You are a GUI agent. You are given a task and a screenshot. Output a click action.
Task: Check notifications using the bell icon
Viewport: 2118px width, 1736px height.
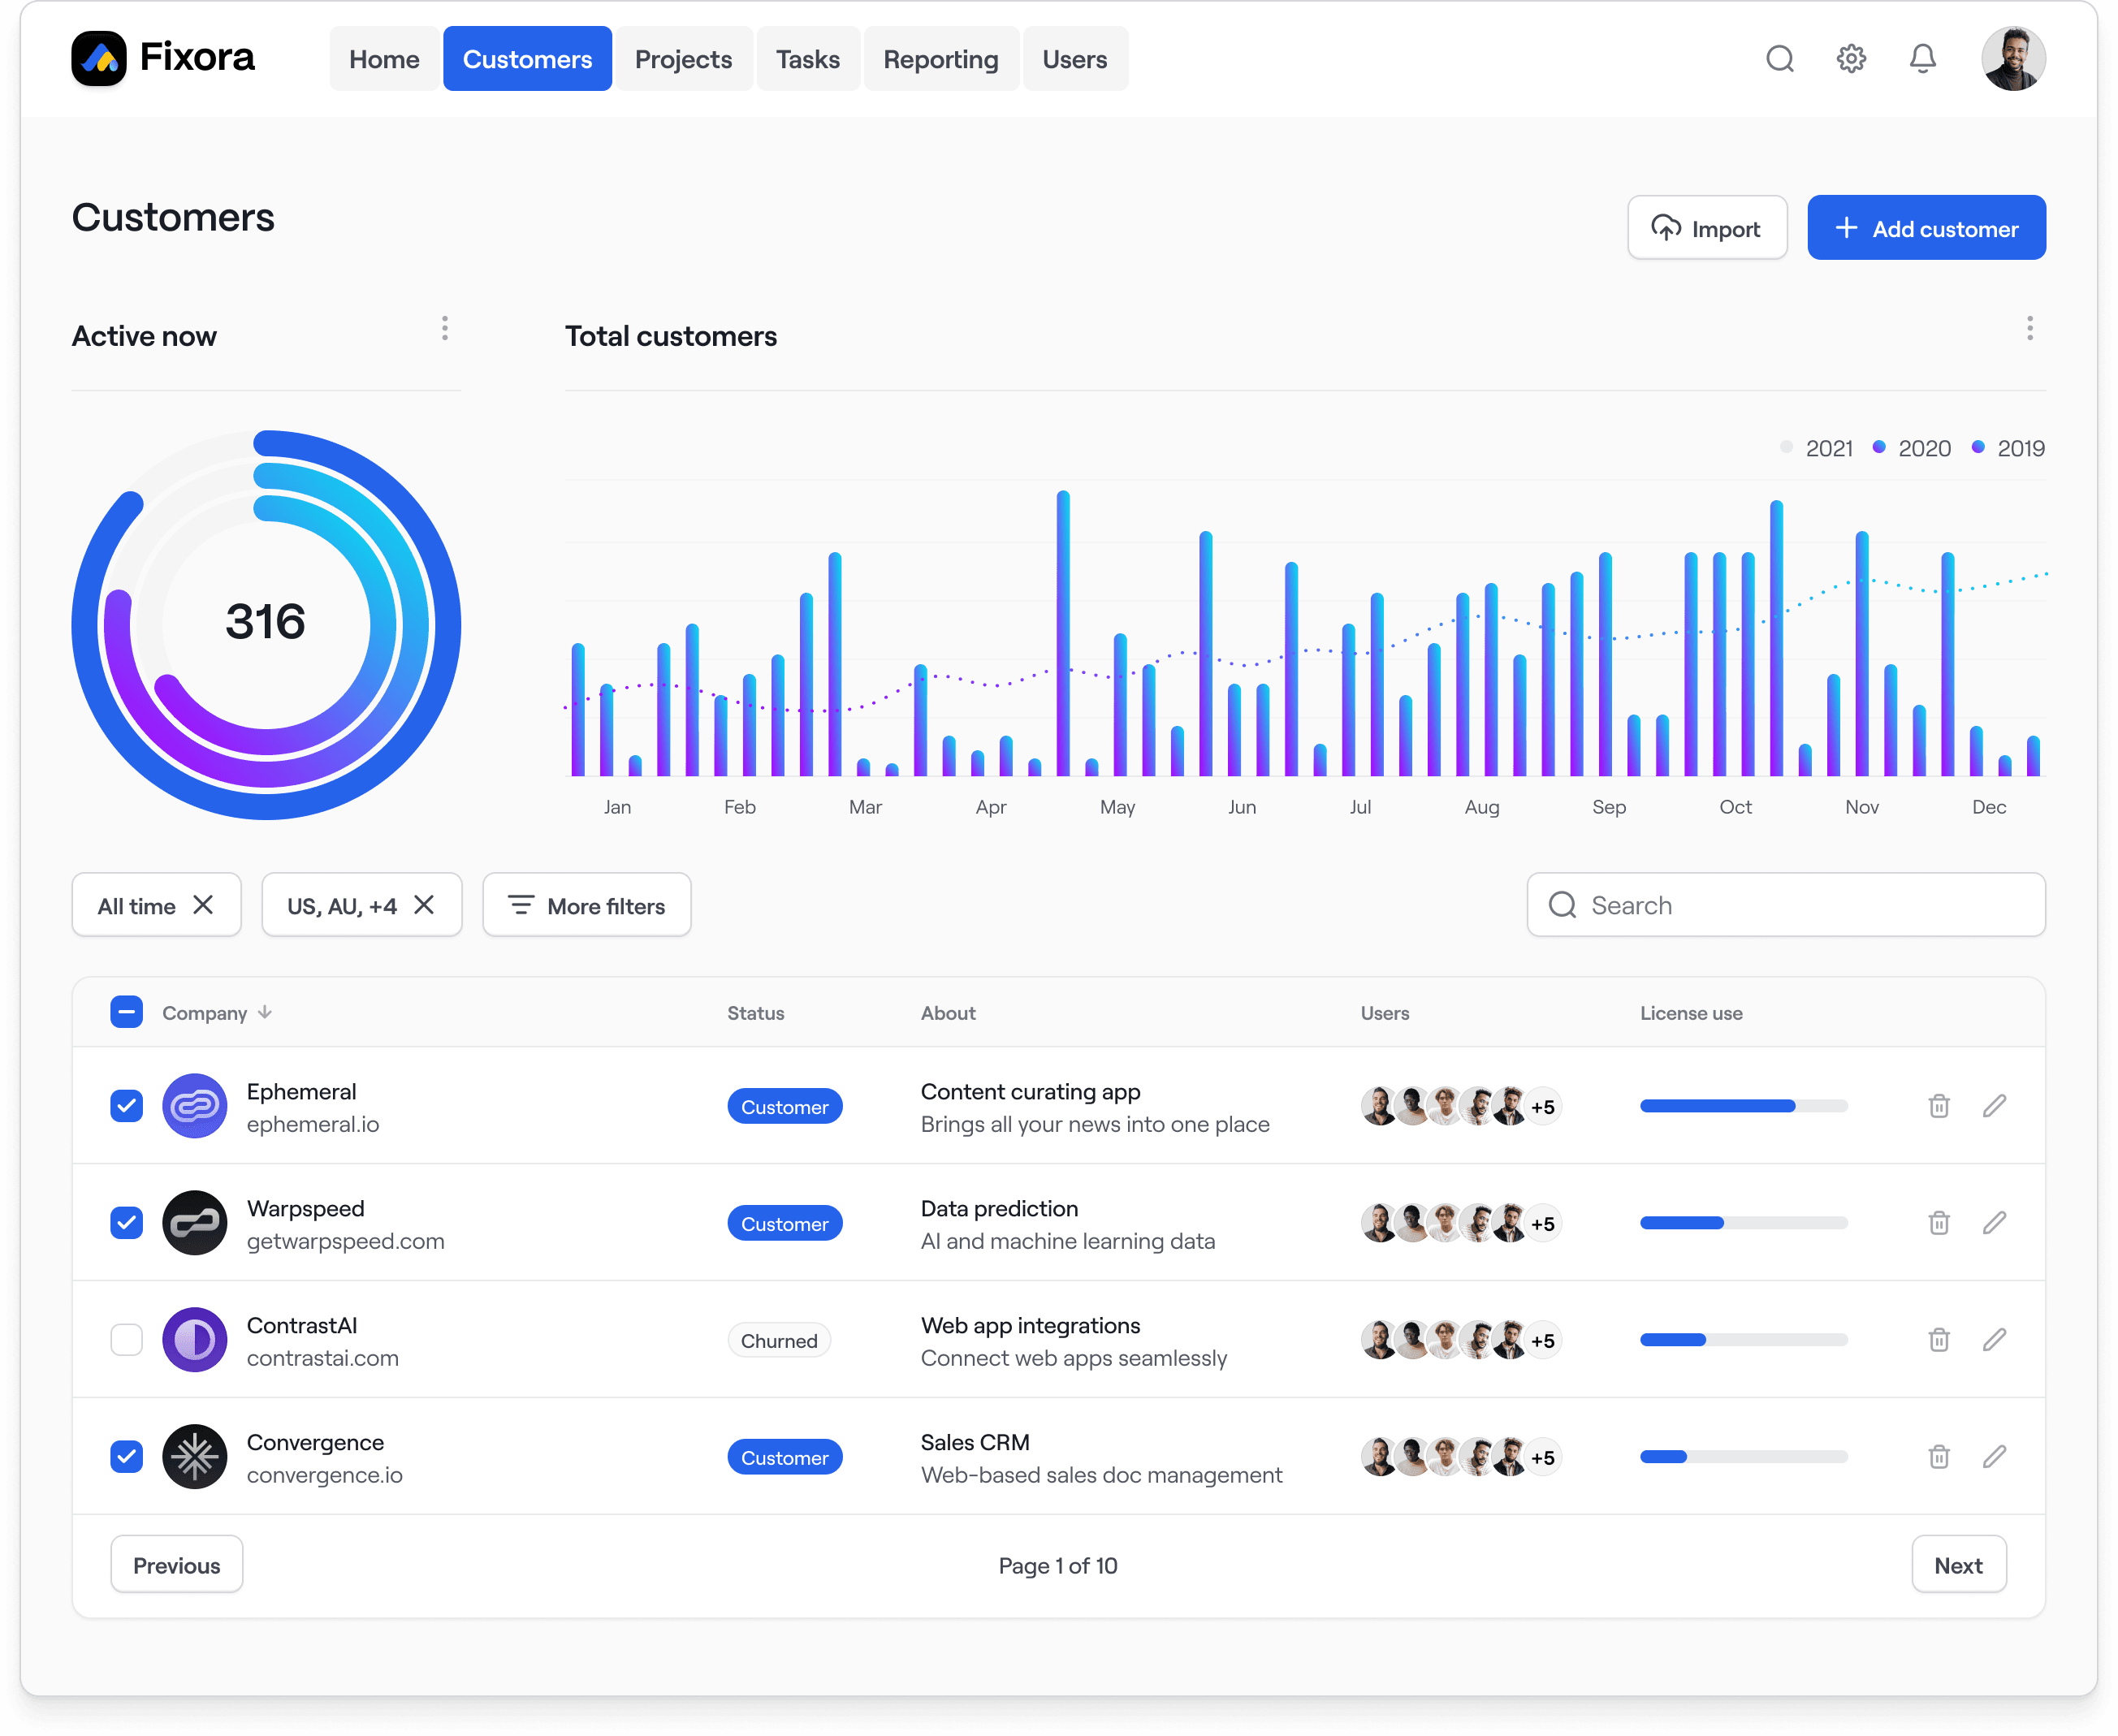(x=1922, y=58)
